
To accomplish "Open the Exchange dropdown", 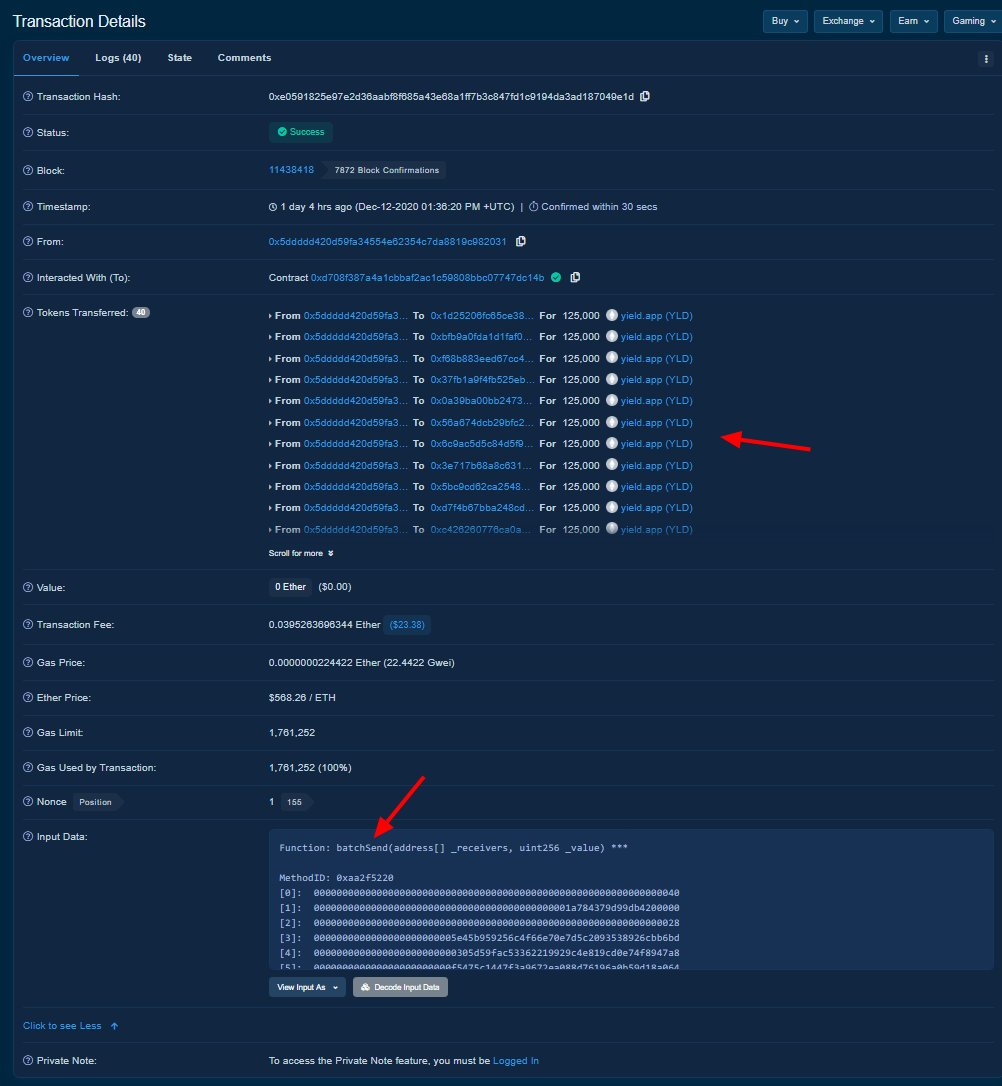I will point(847,20).
